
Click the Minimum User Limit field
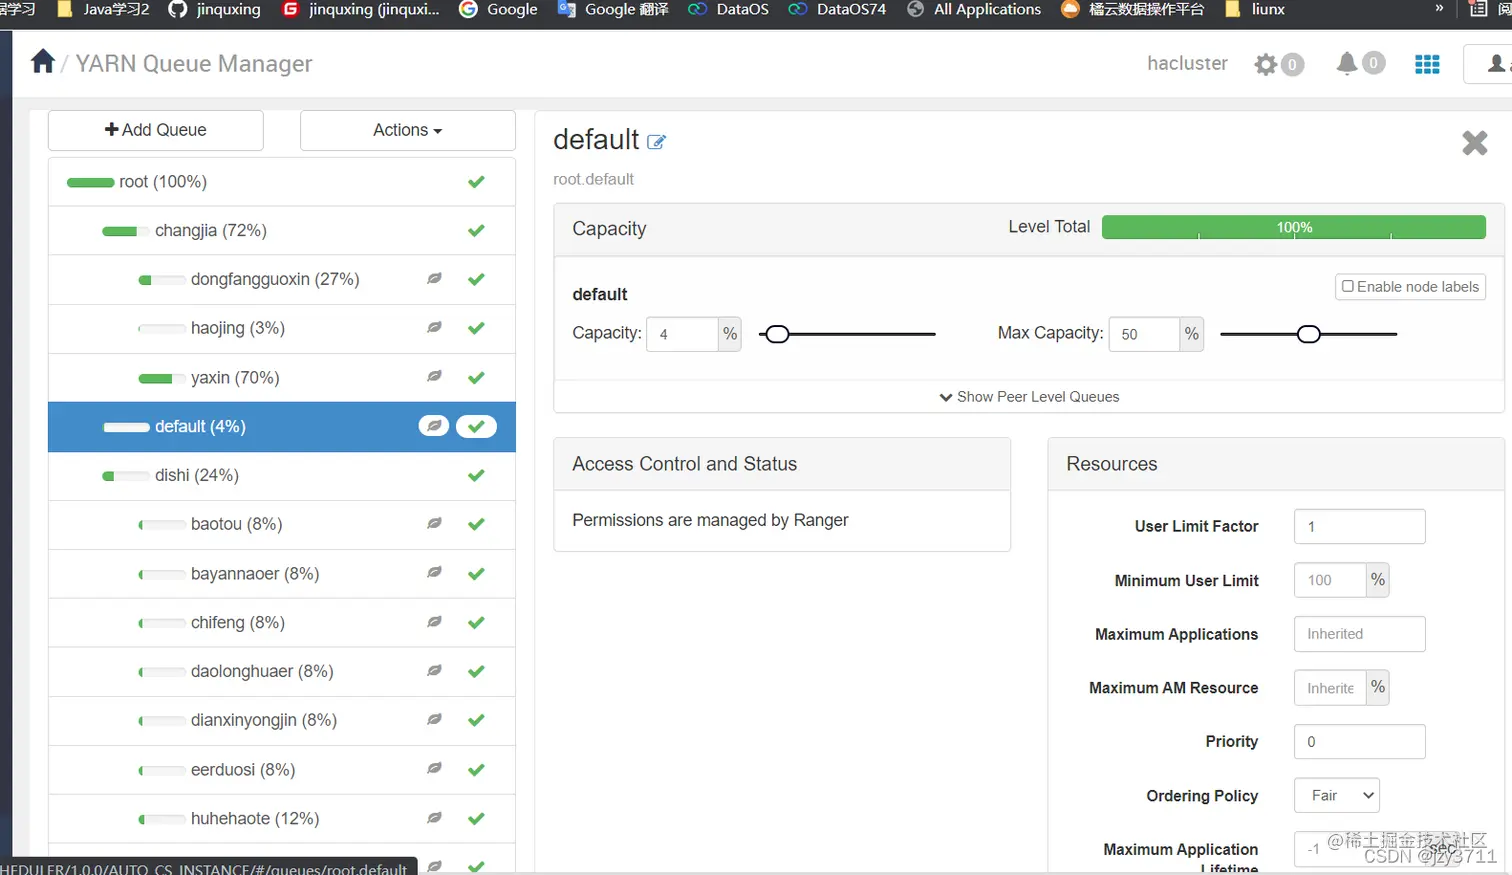1330,580
